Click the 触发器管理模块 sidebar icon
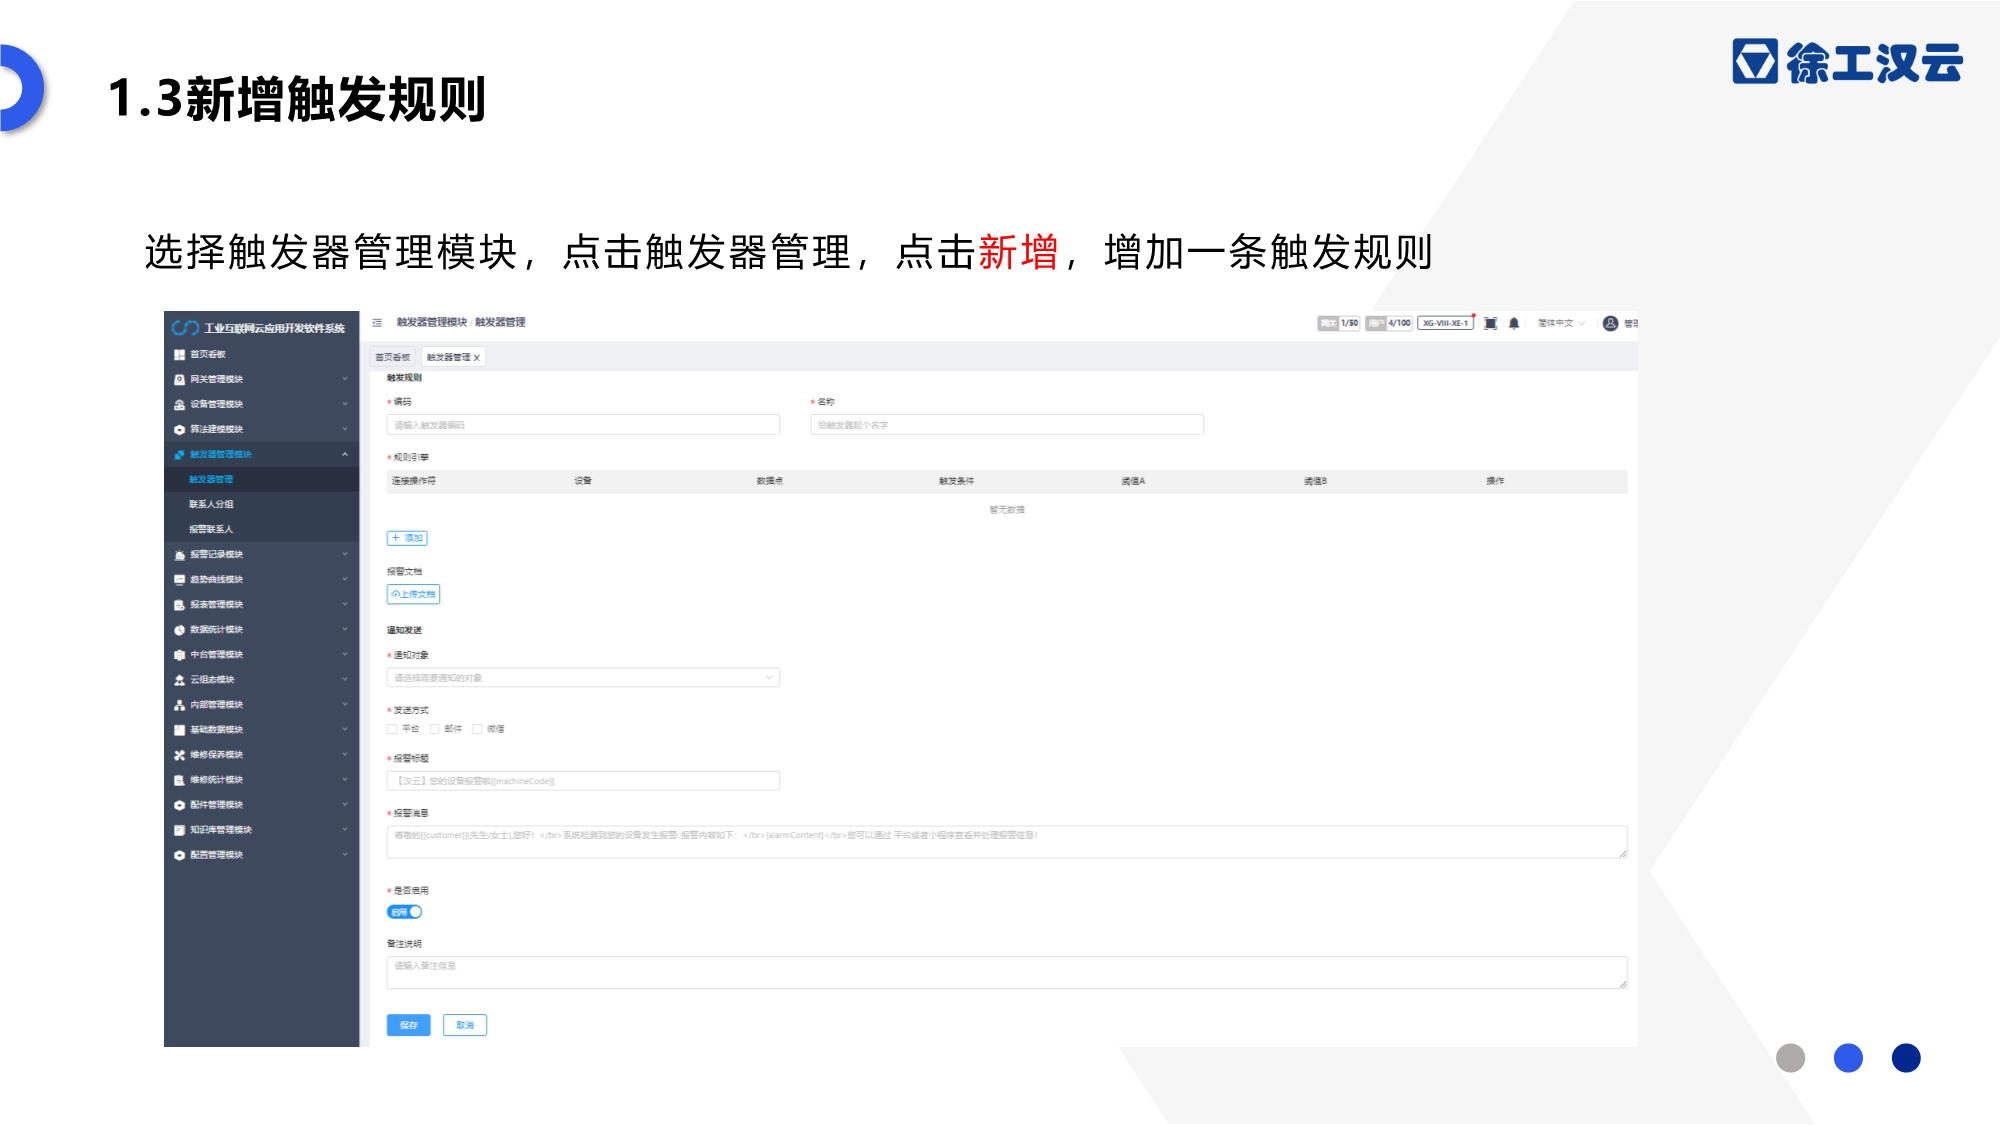Image resolution: width=2000 pixels, height=1125 pixels. pos(180,455)
